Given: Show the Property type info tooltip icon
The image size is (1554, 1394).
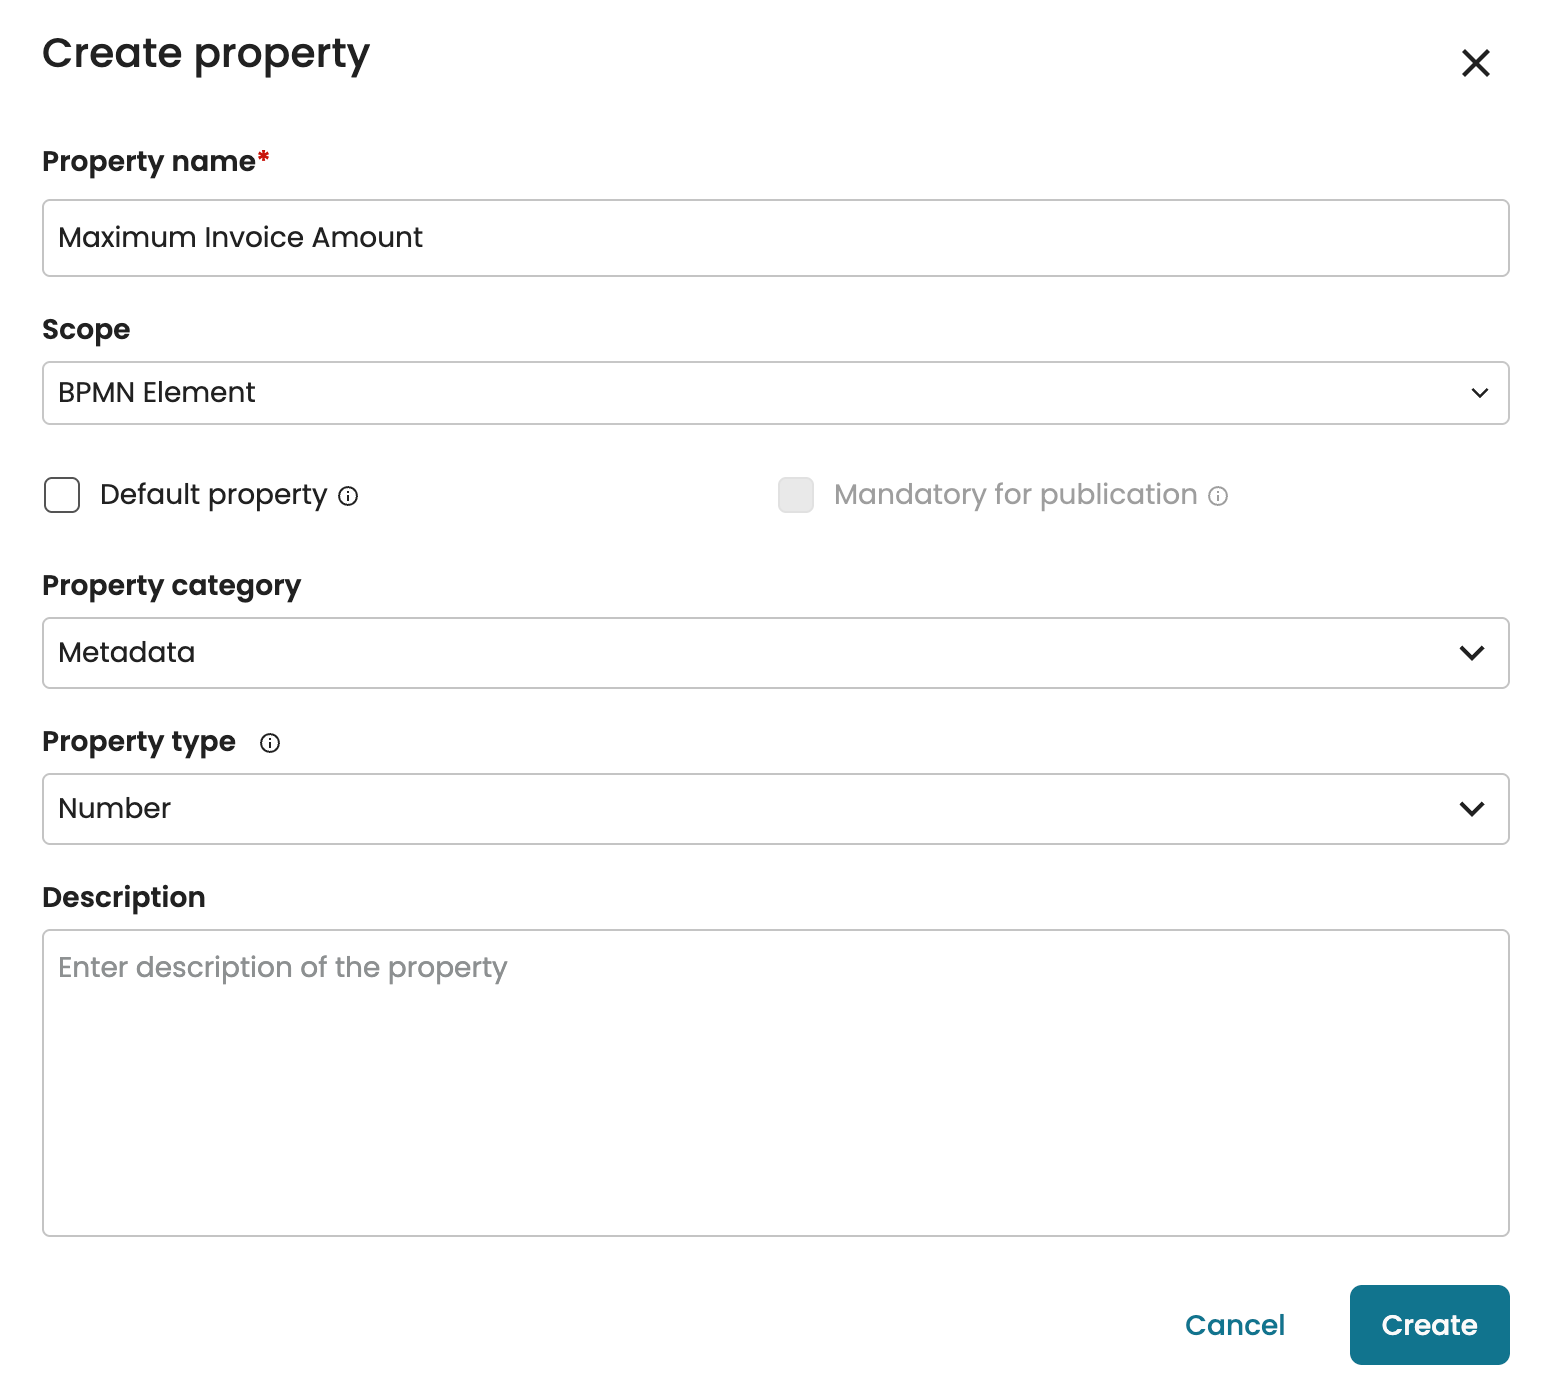Looking at the screenshot, I should pyautogui.click(x=270, y=743).
